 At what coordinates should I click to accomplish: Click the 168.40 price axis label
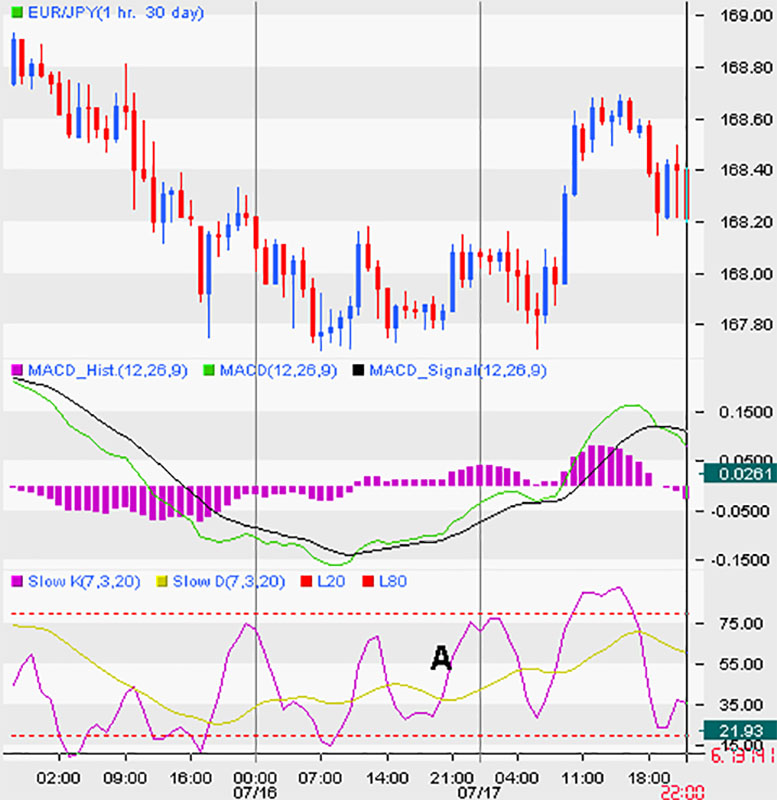coord(746,170)
